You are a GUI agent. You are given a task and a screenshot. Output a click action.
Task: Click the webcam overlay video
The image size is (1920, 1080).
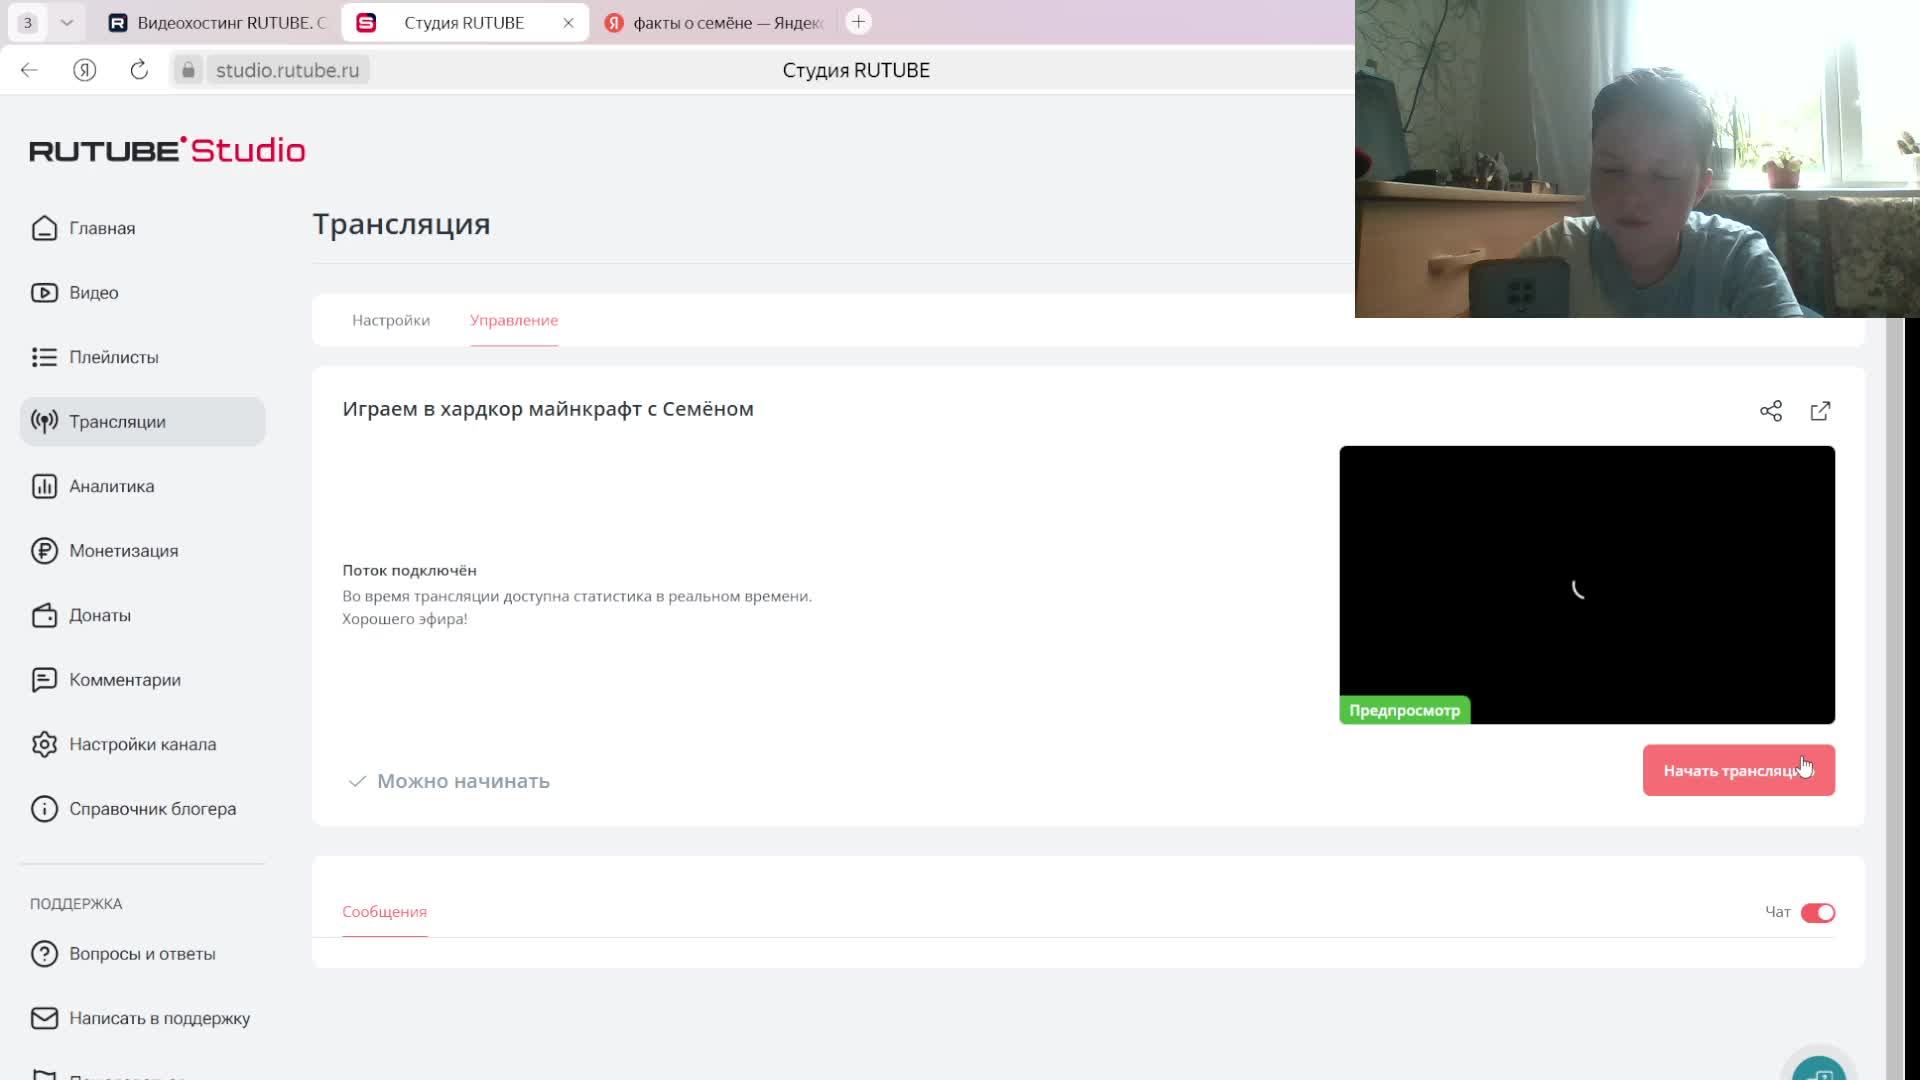point(1637,159)
